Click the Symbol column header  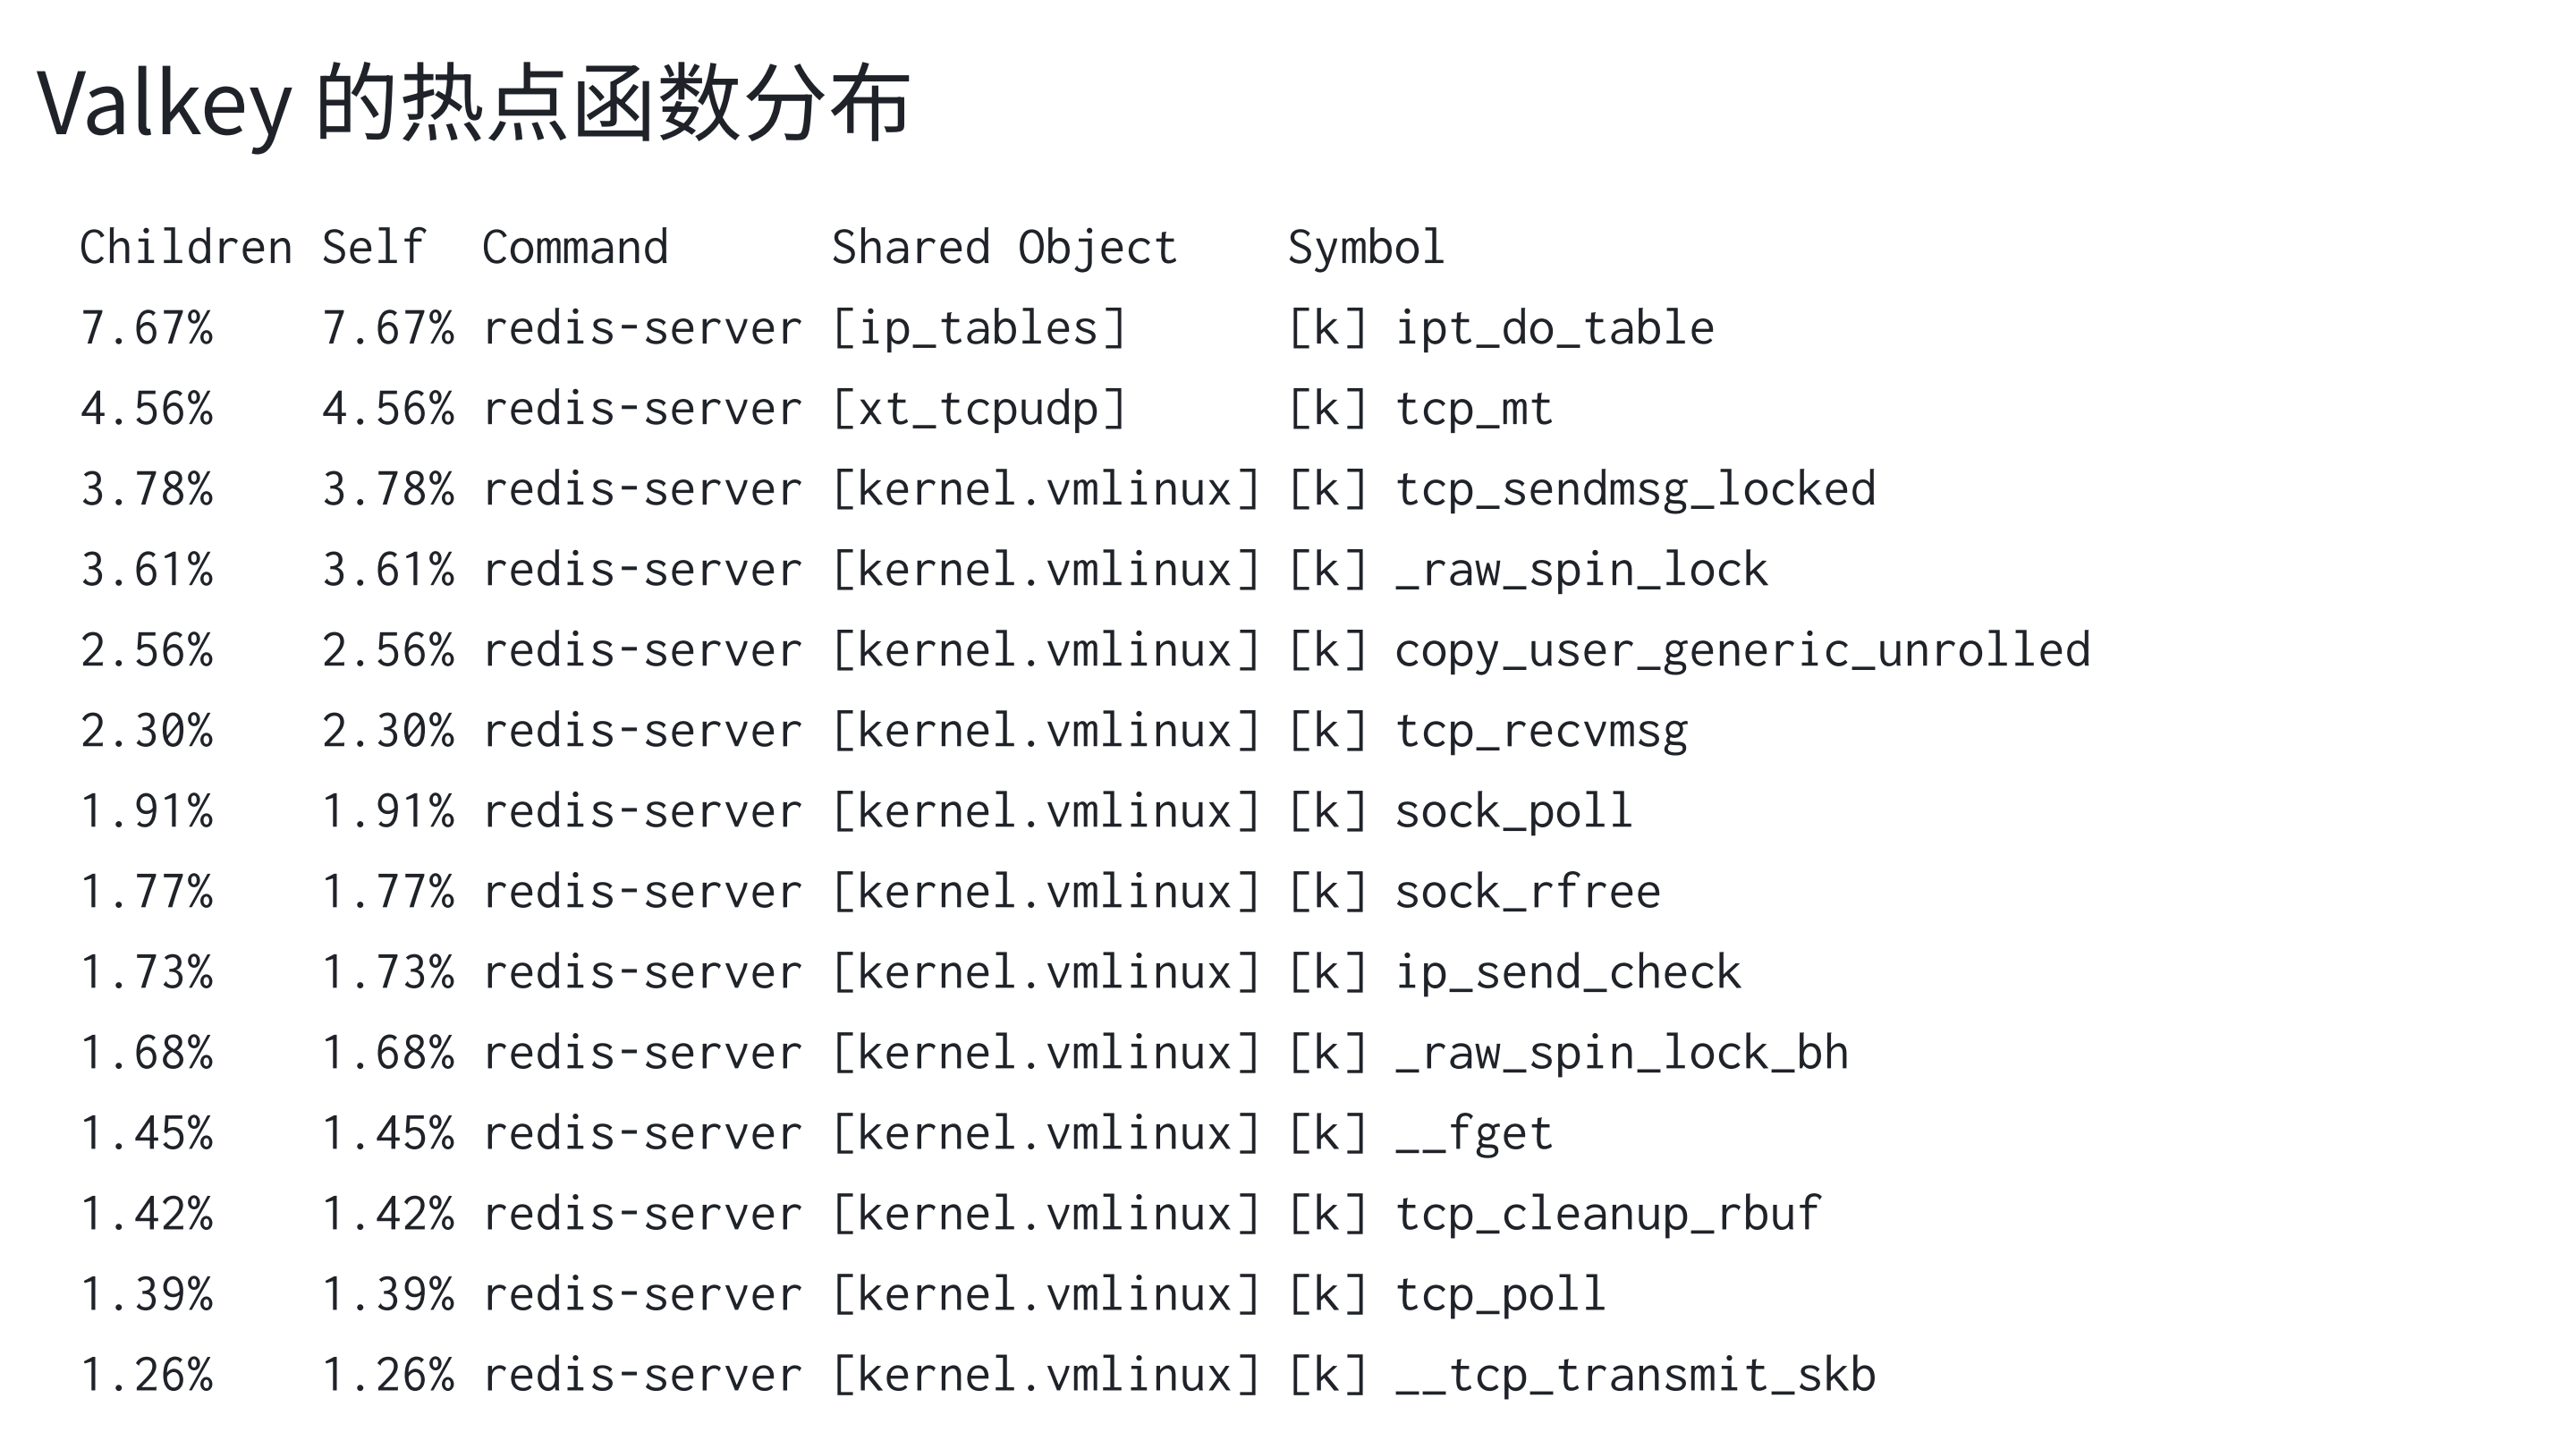tap(1366, 247)
